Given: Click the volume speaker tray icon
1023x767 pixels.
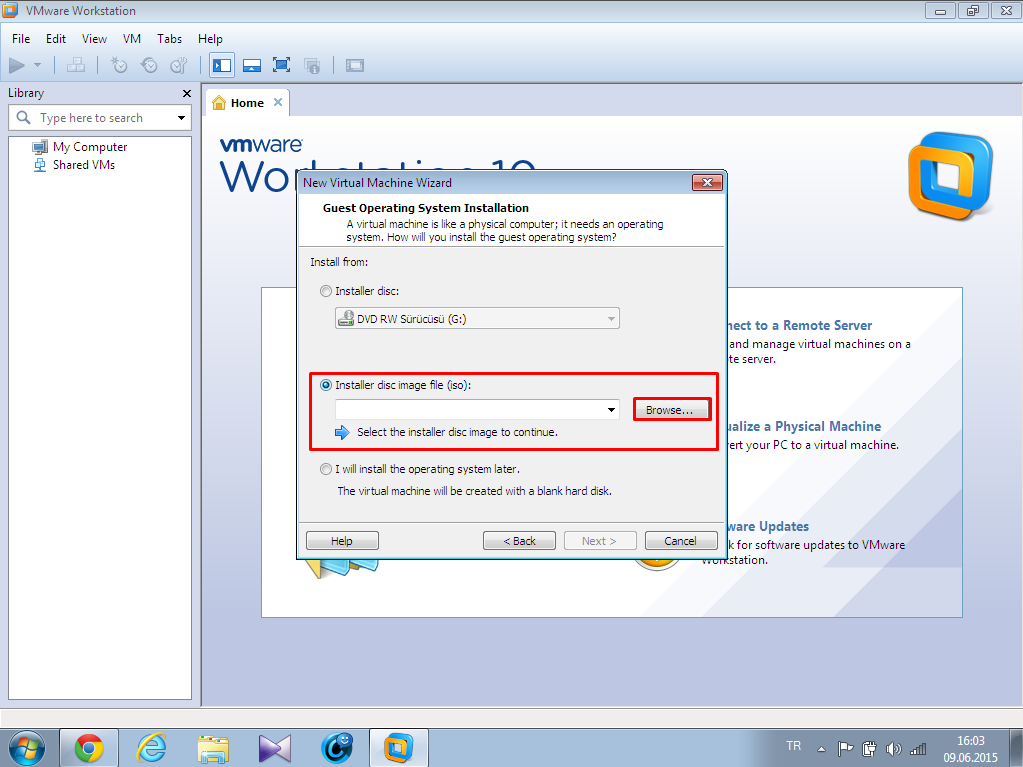Looking at the screenshot, I should point(893,749).
